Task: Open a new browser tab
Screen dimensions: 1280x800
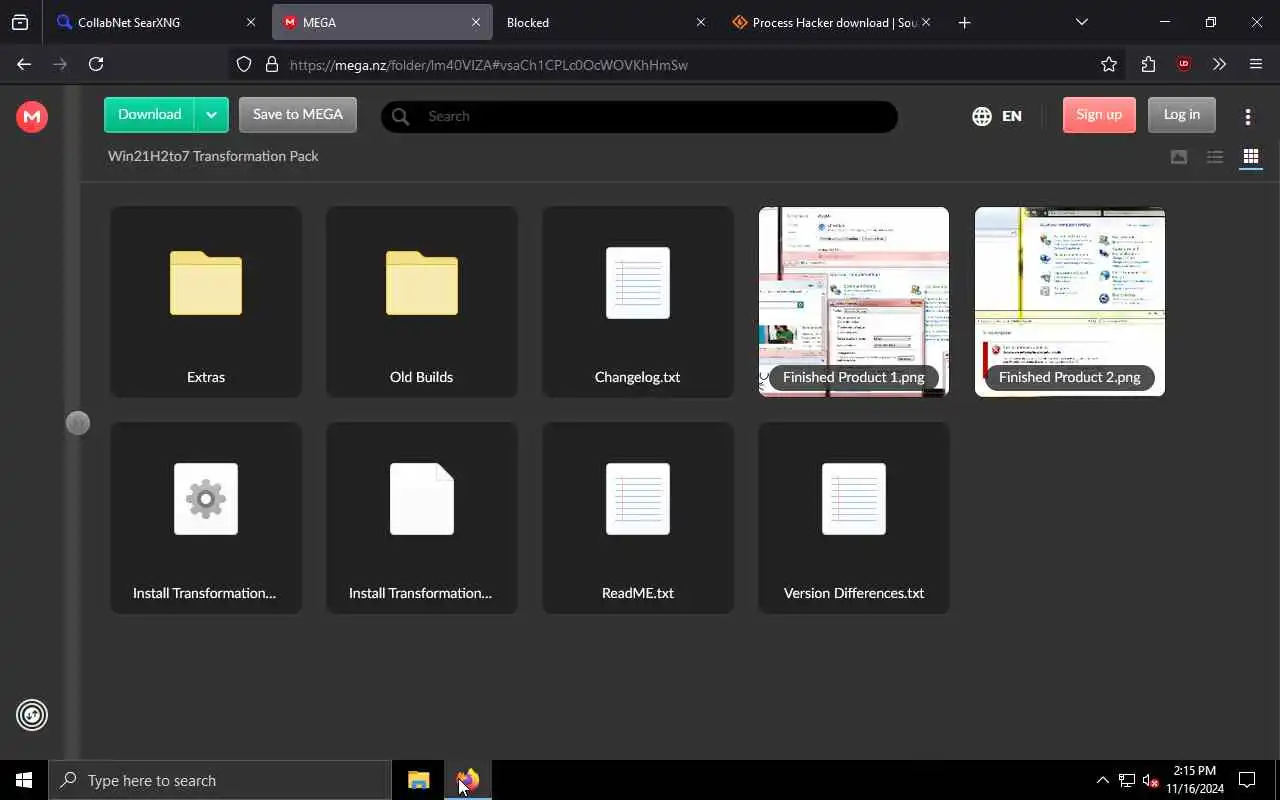Action: point(964,22)
